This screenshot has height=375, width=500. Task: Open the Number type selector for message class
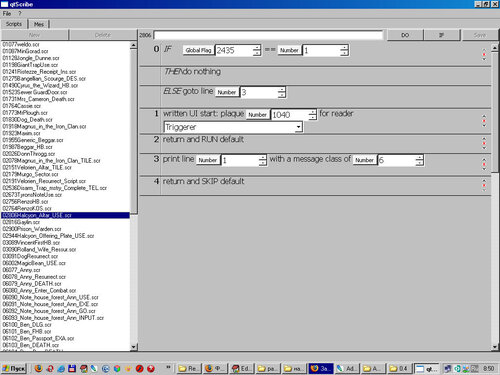coord(364,160)
